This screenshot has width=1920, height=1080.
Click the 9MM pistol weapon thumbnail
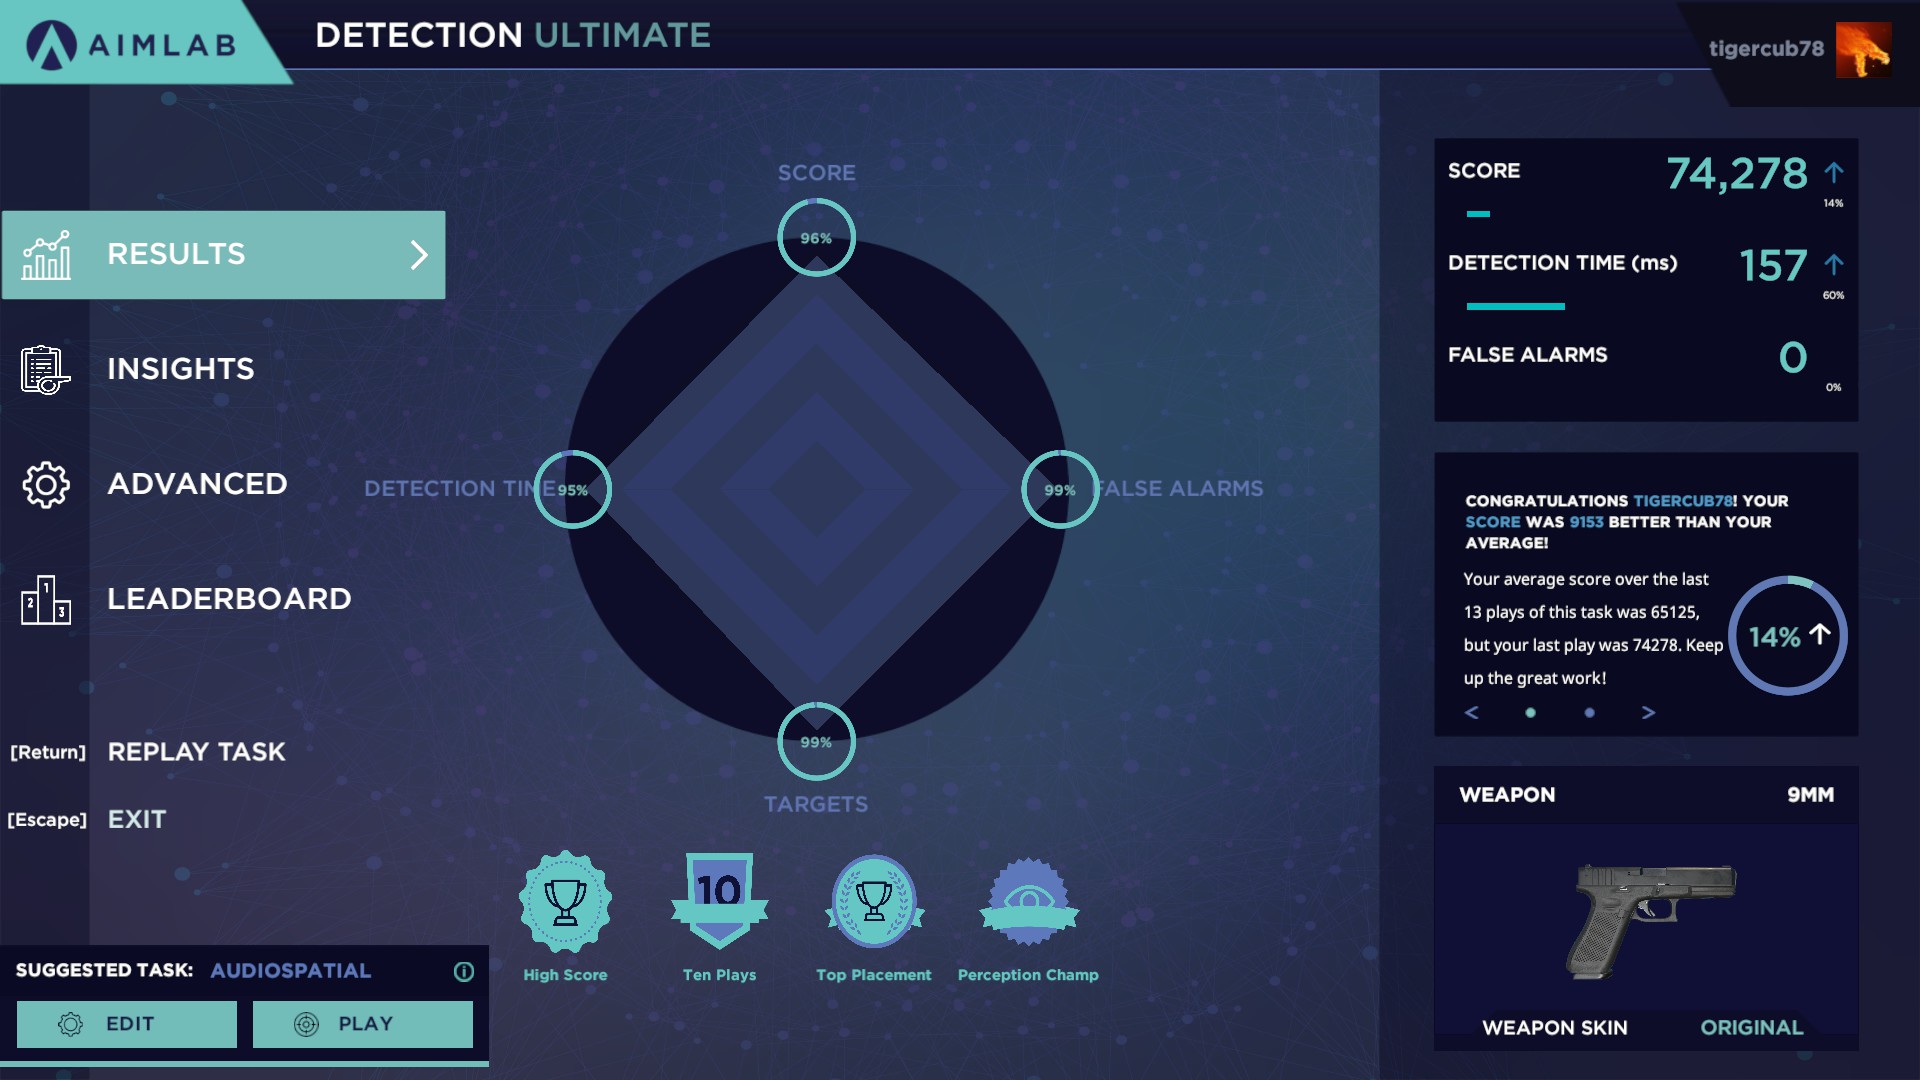[1650, 921]
